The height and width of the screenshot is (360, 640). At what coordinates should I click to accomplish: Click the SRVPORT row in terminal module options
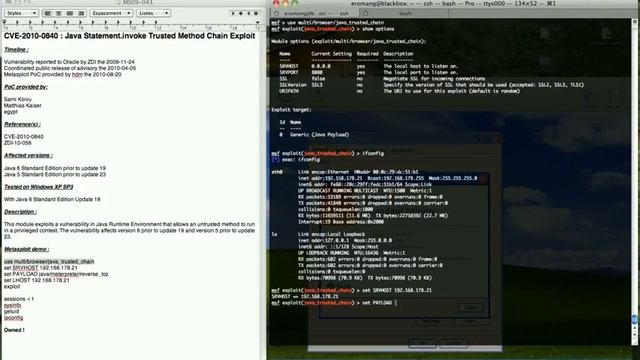(369, 72)
